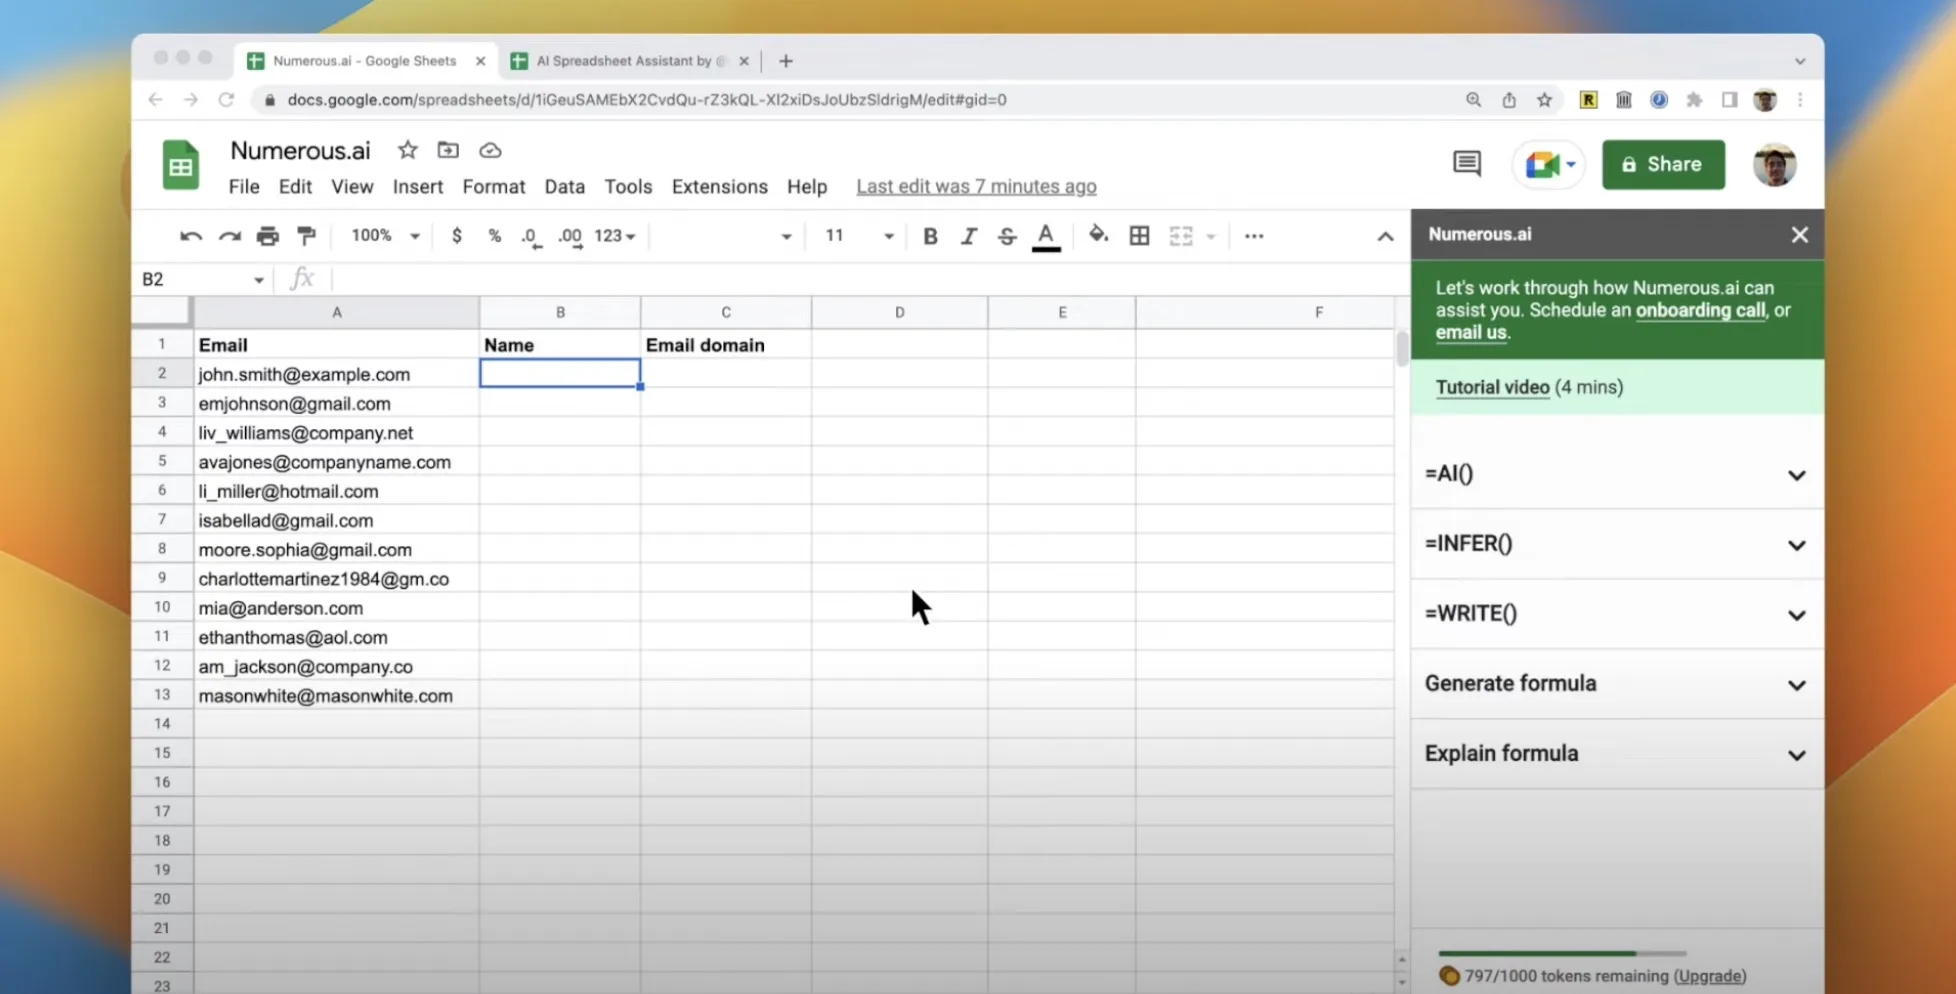
Task: Select the Paint format tool
Action: (306, 236)
